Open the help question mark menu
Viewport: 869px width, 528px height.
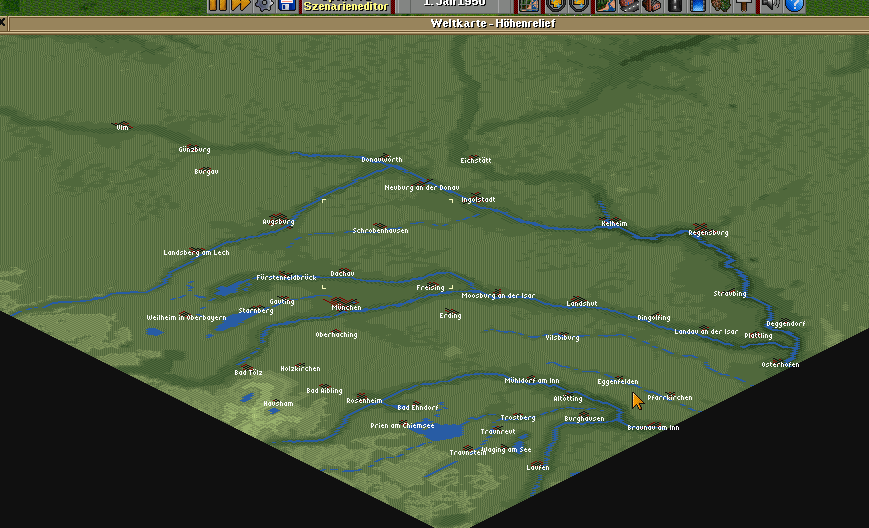(794, 5)
